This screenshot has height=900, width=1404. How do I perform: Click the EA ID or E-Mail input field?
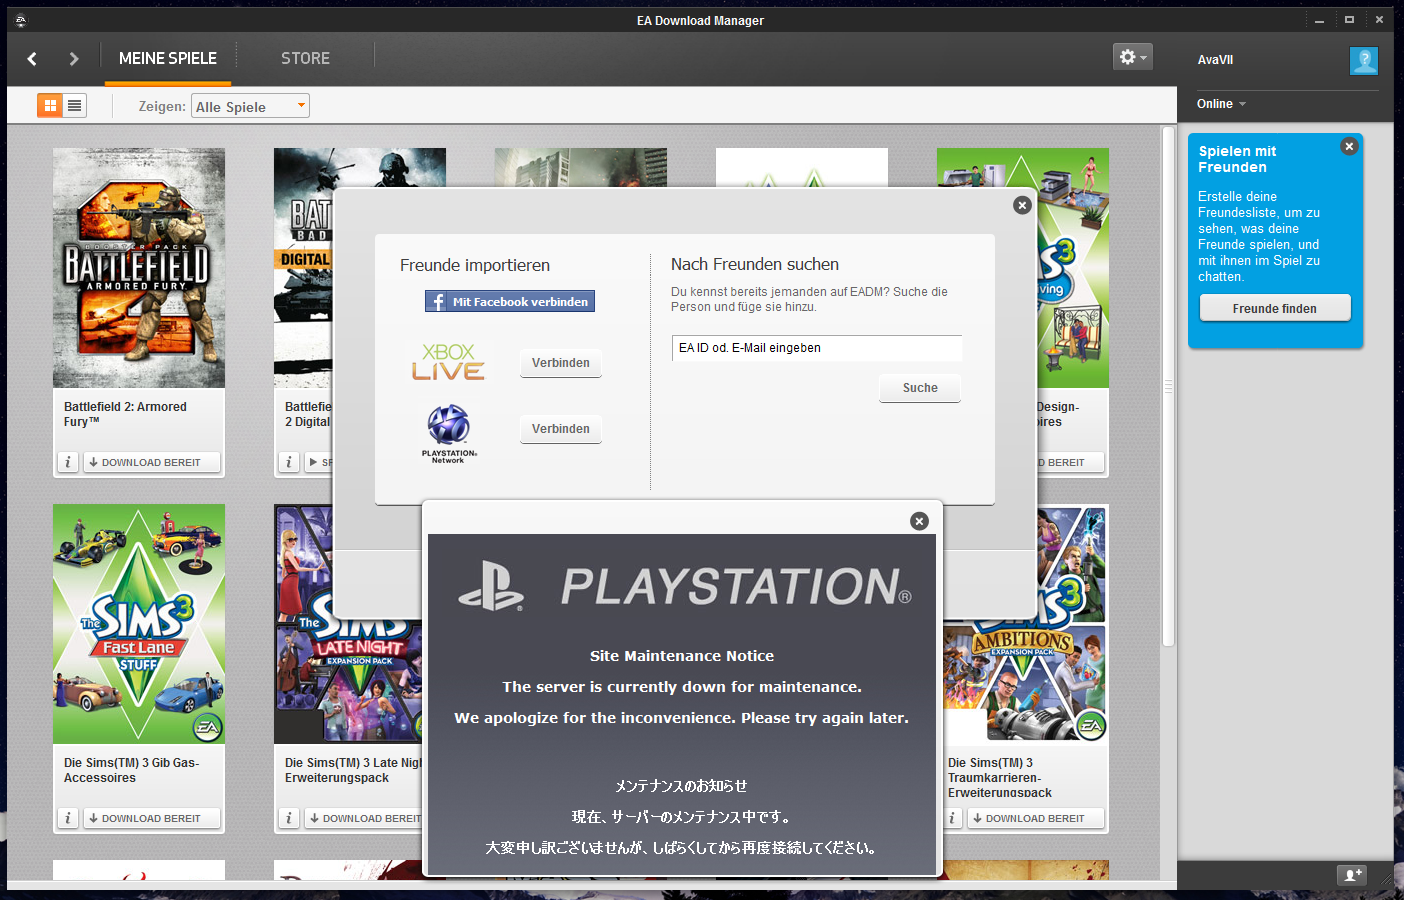(x=816, y=347)
